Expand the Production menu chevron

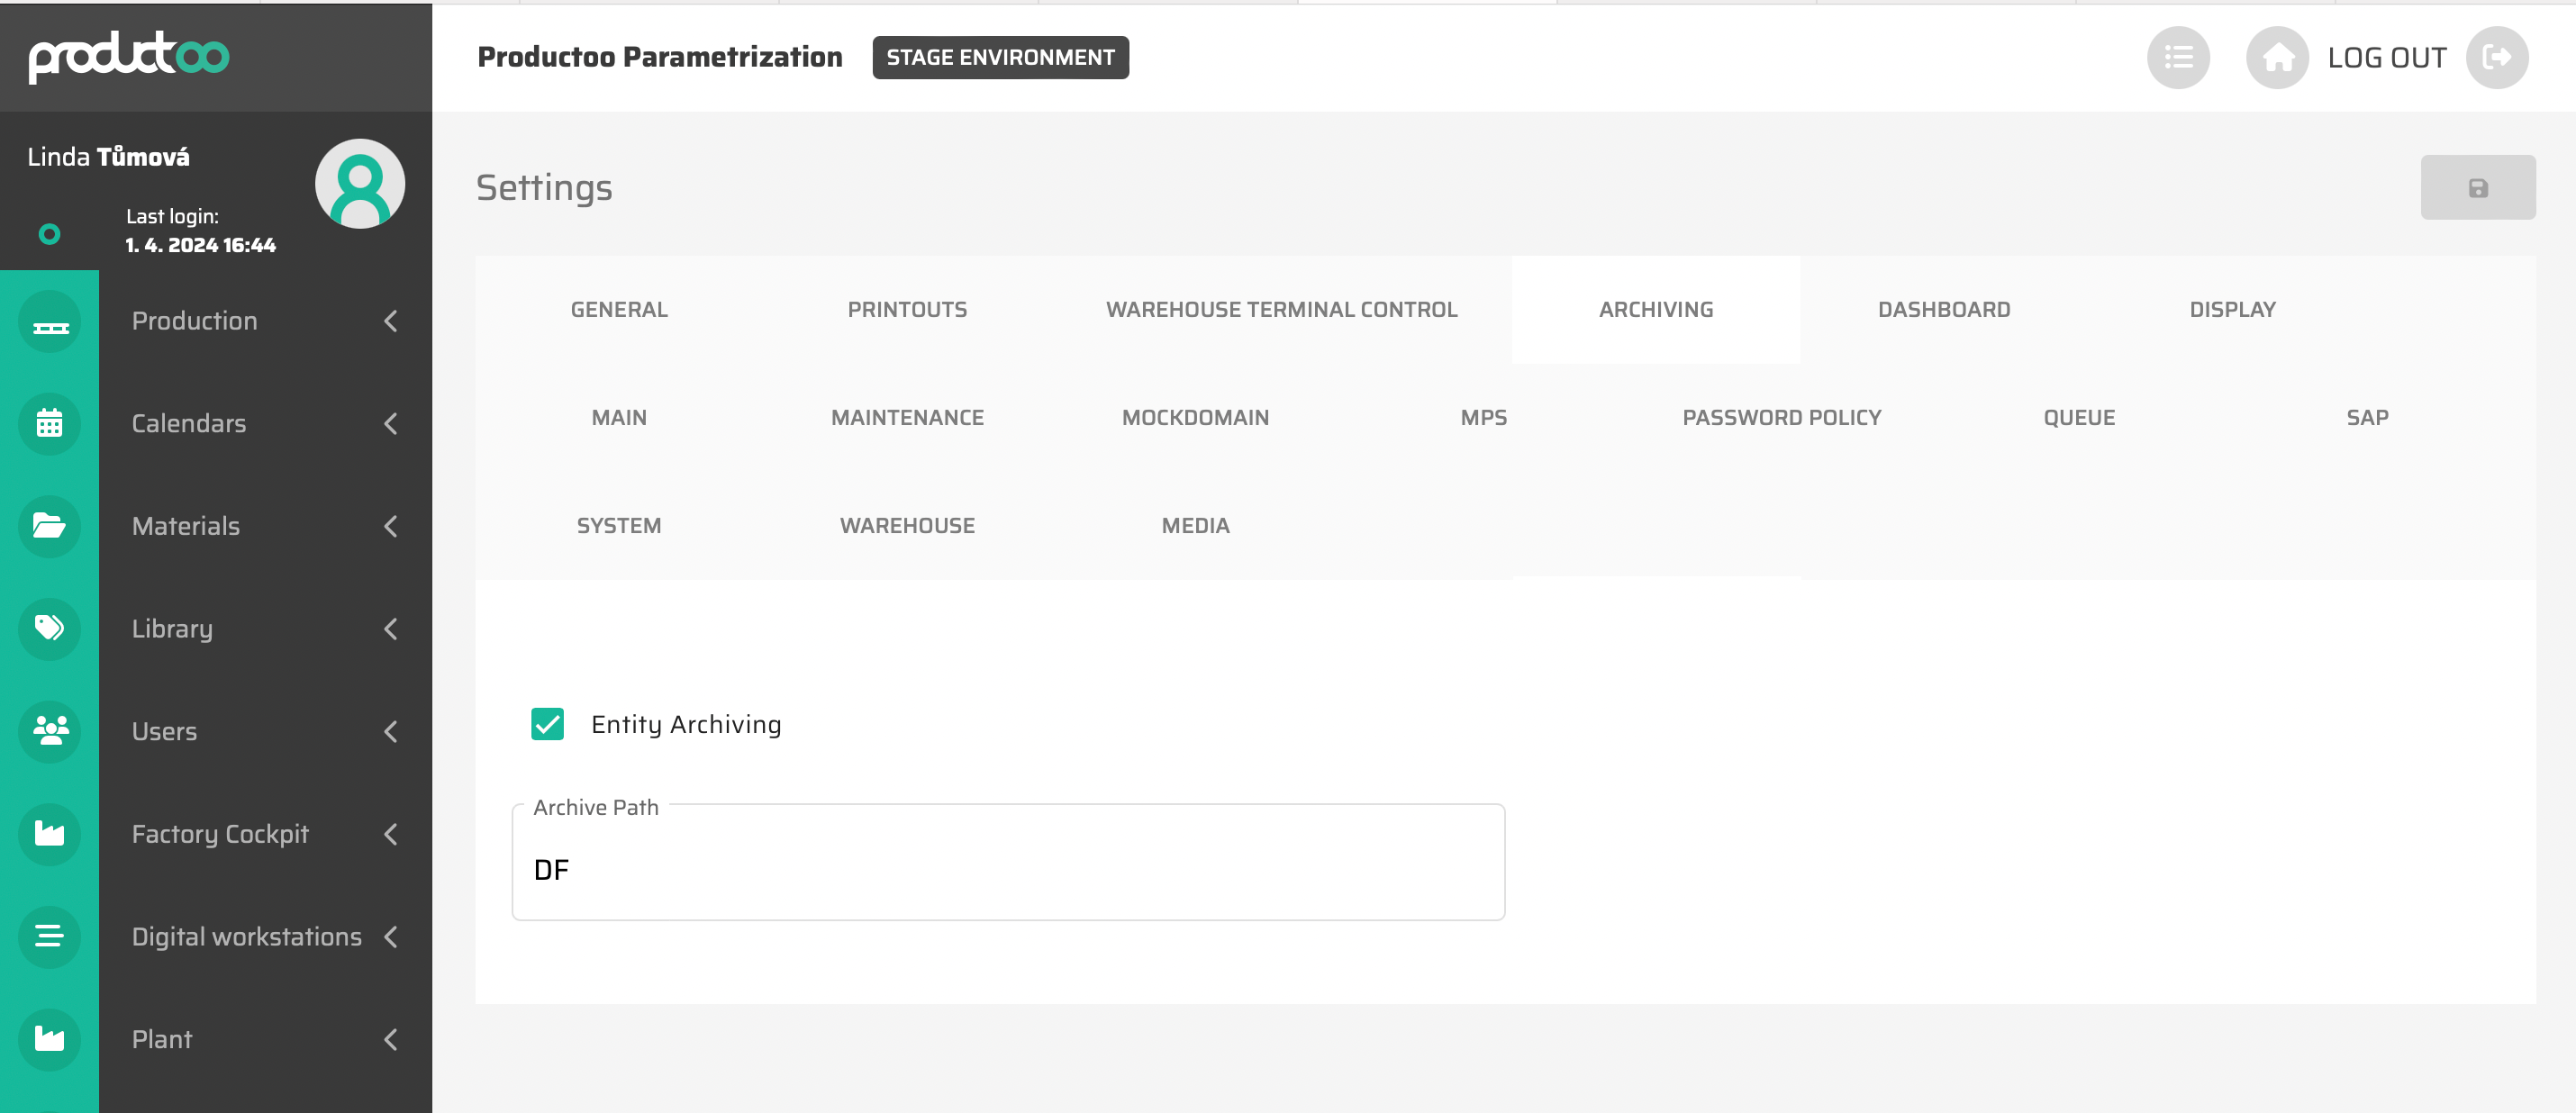click(x=391, y=321)
